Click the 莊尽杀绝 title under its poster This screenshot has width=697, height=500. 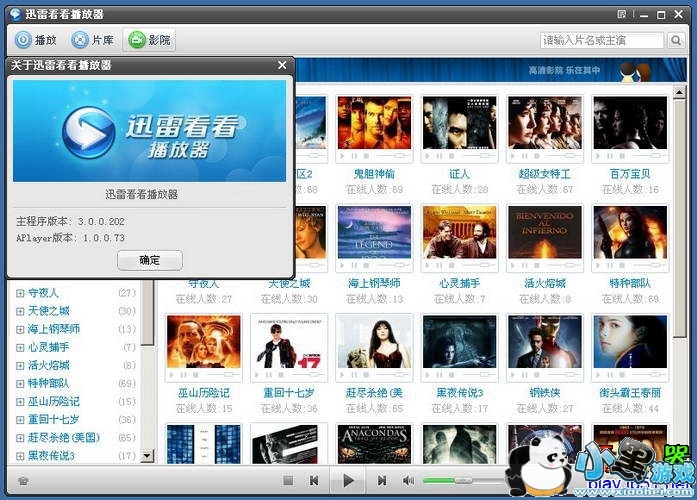point(374,393)
